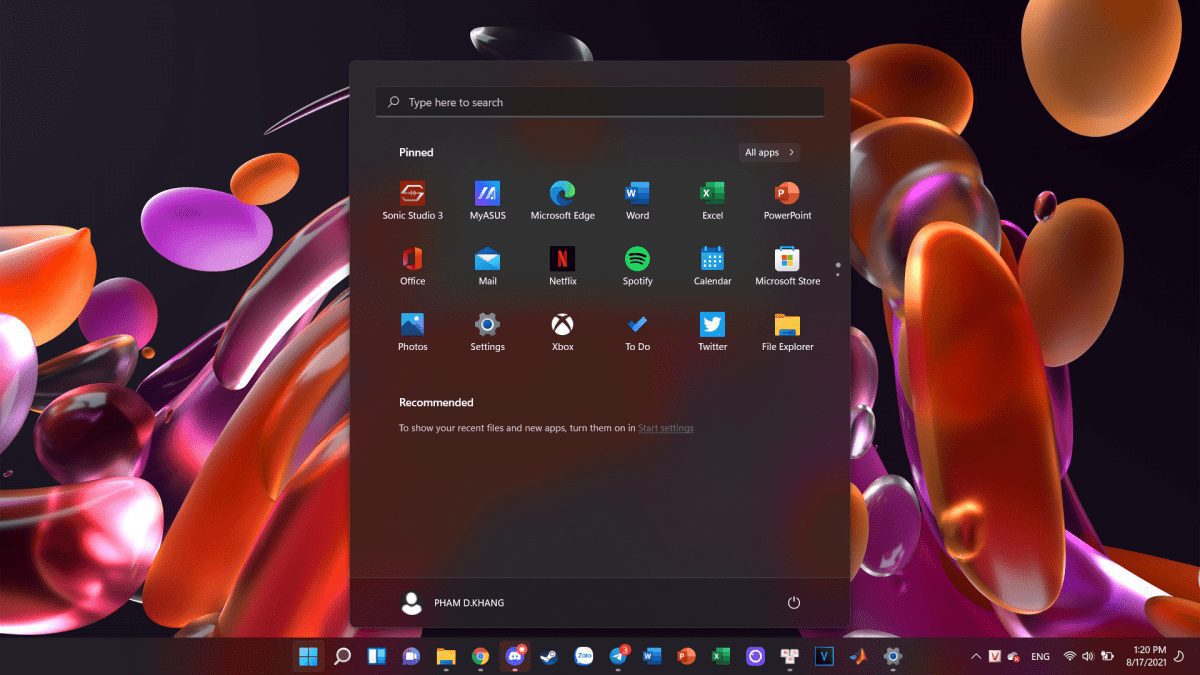
Task: Launch the Mail app
Action: (487, 266)
